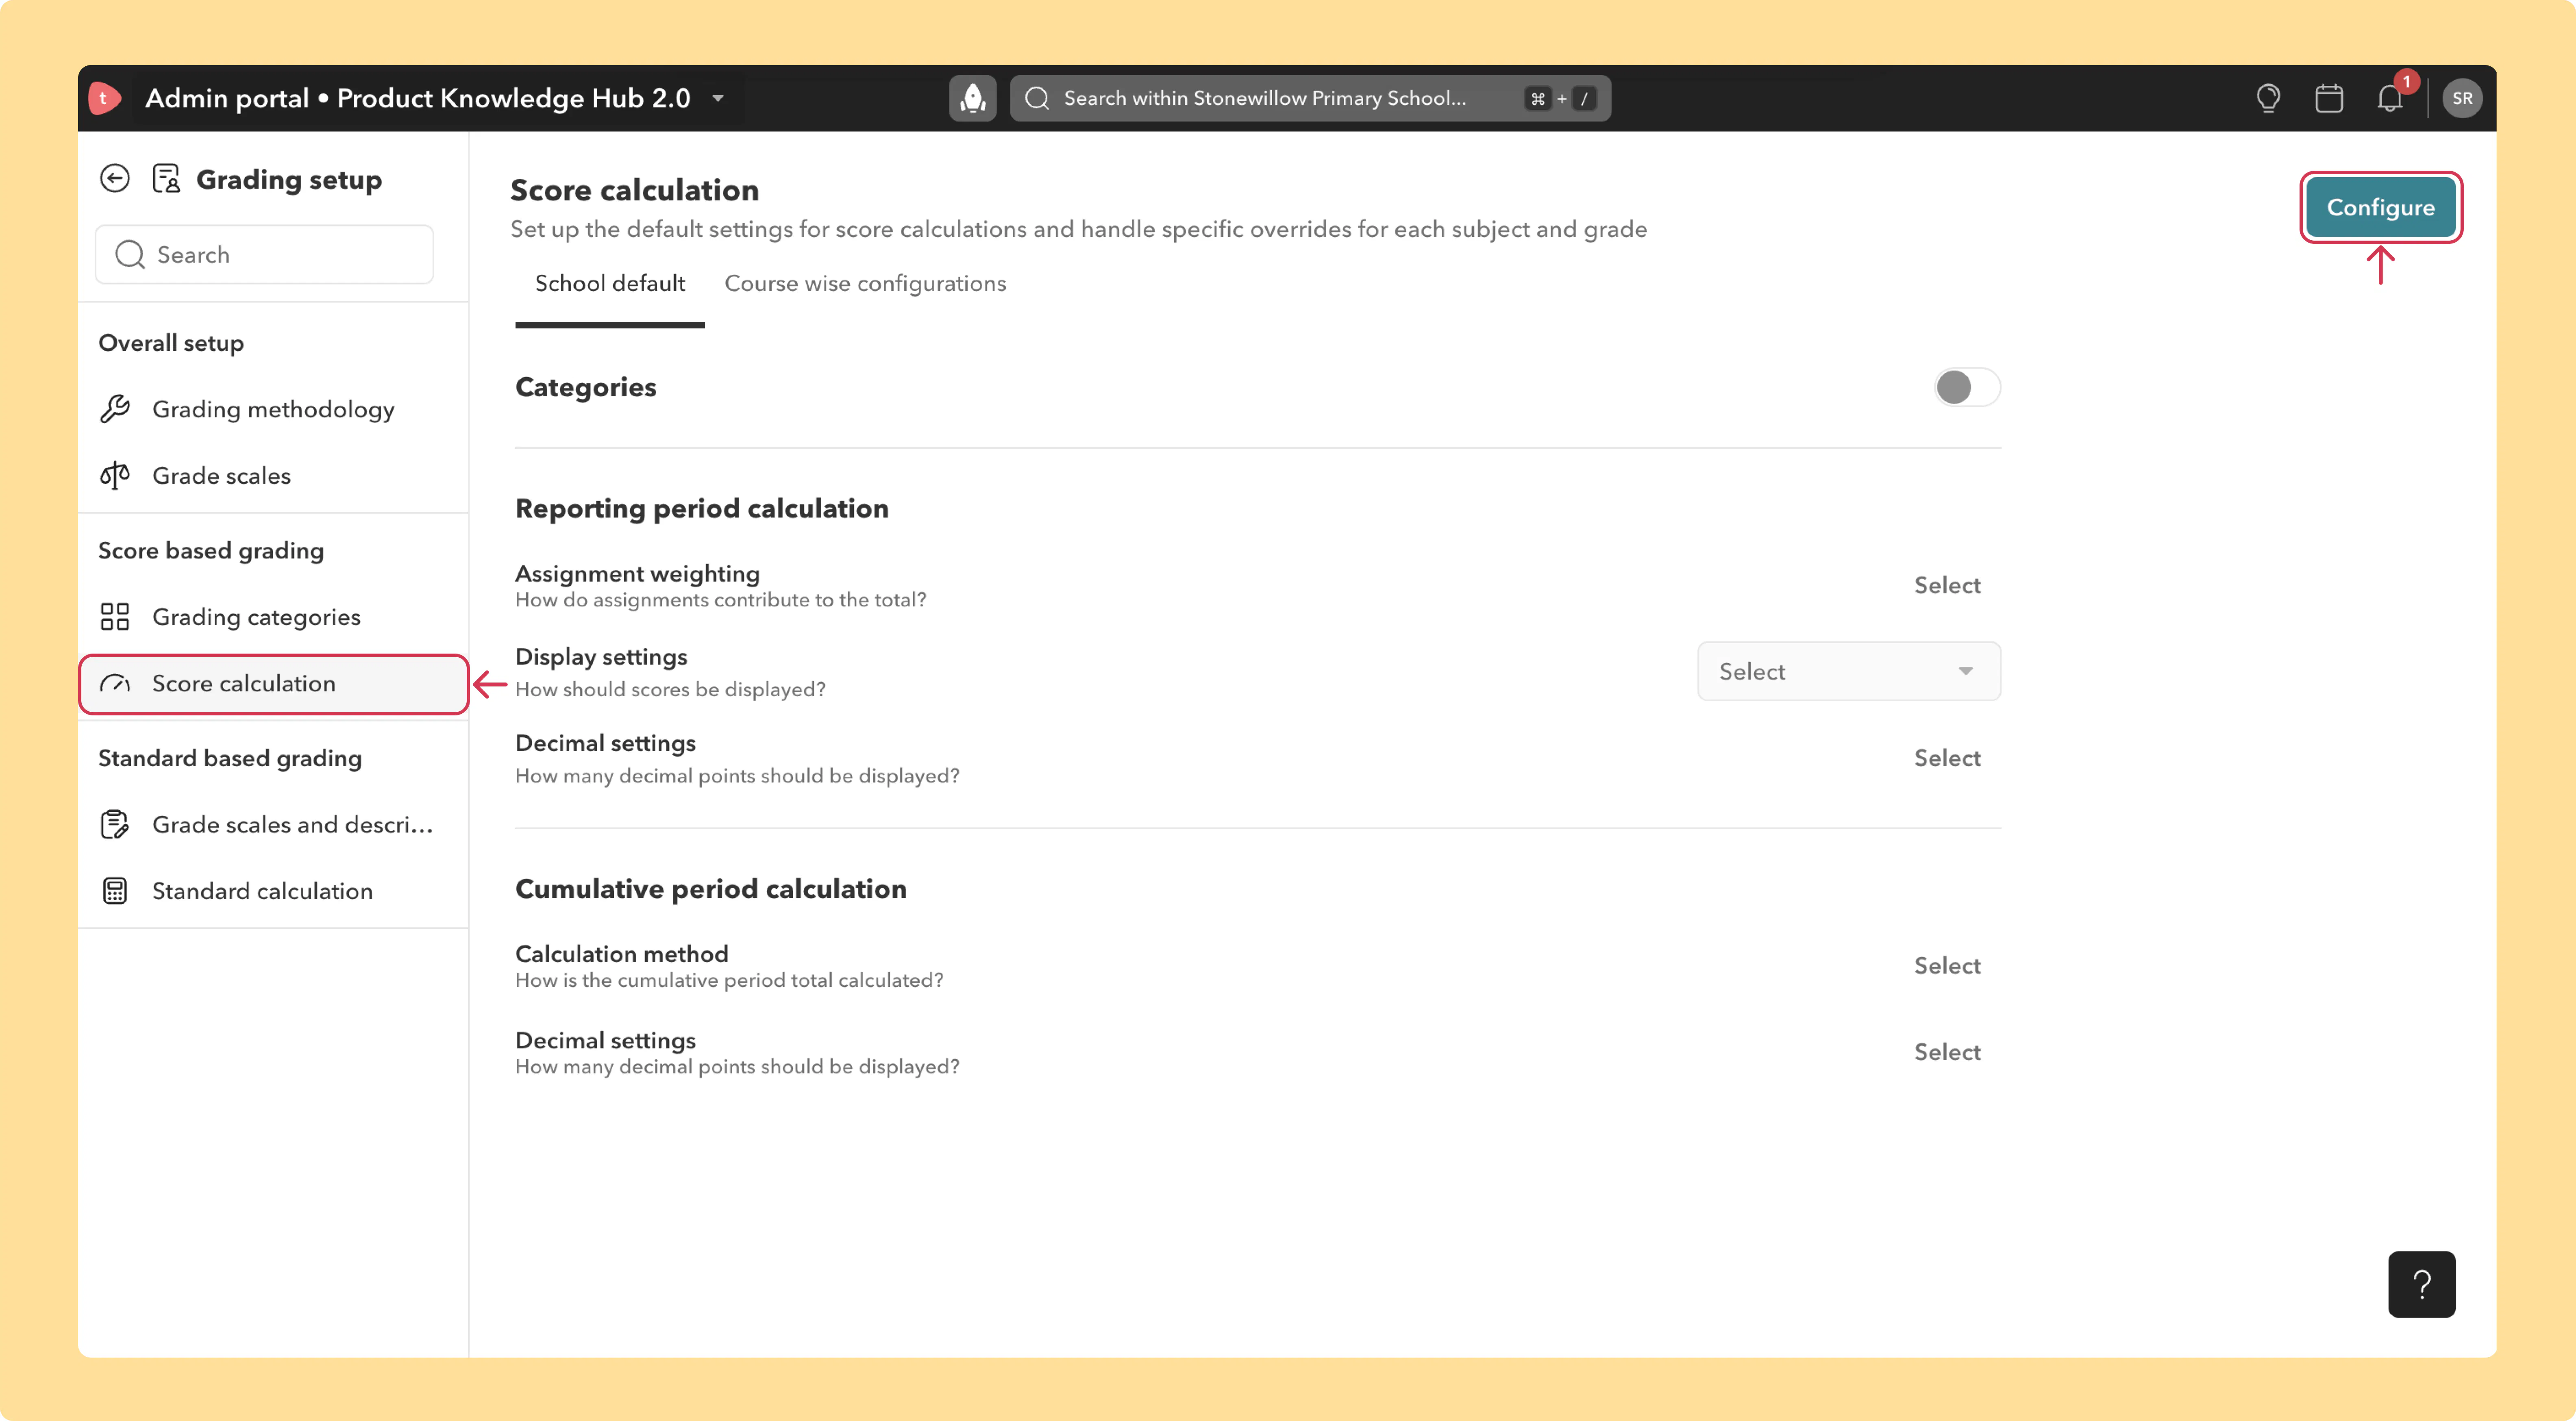Screen dimensions: 2576x1421
Task: Click the balance scale icon for Grade scales
Action: click(115, 476)
